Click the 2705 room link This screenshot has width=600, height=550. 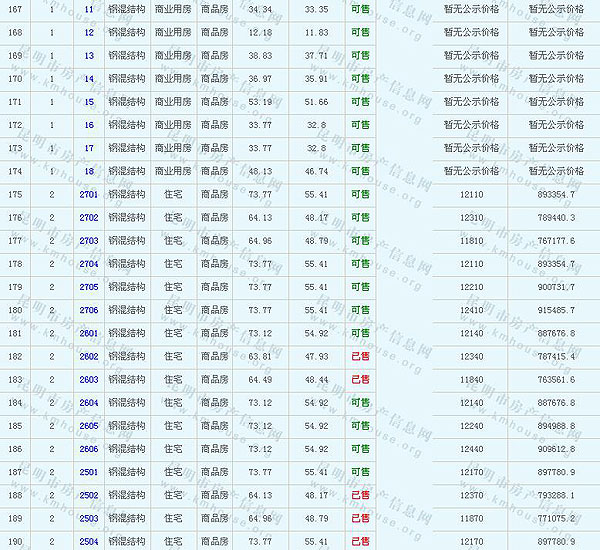click(89, 287)
